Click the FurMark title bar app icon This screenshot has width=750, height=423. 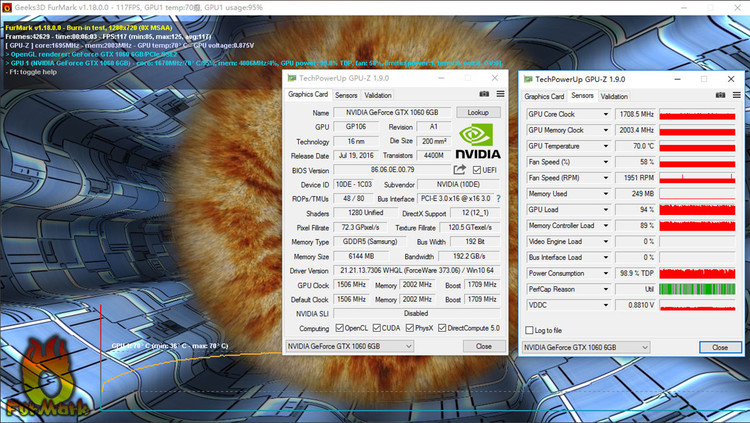pos(6,7)
